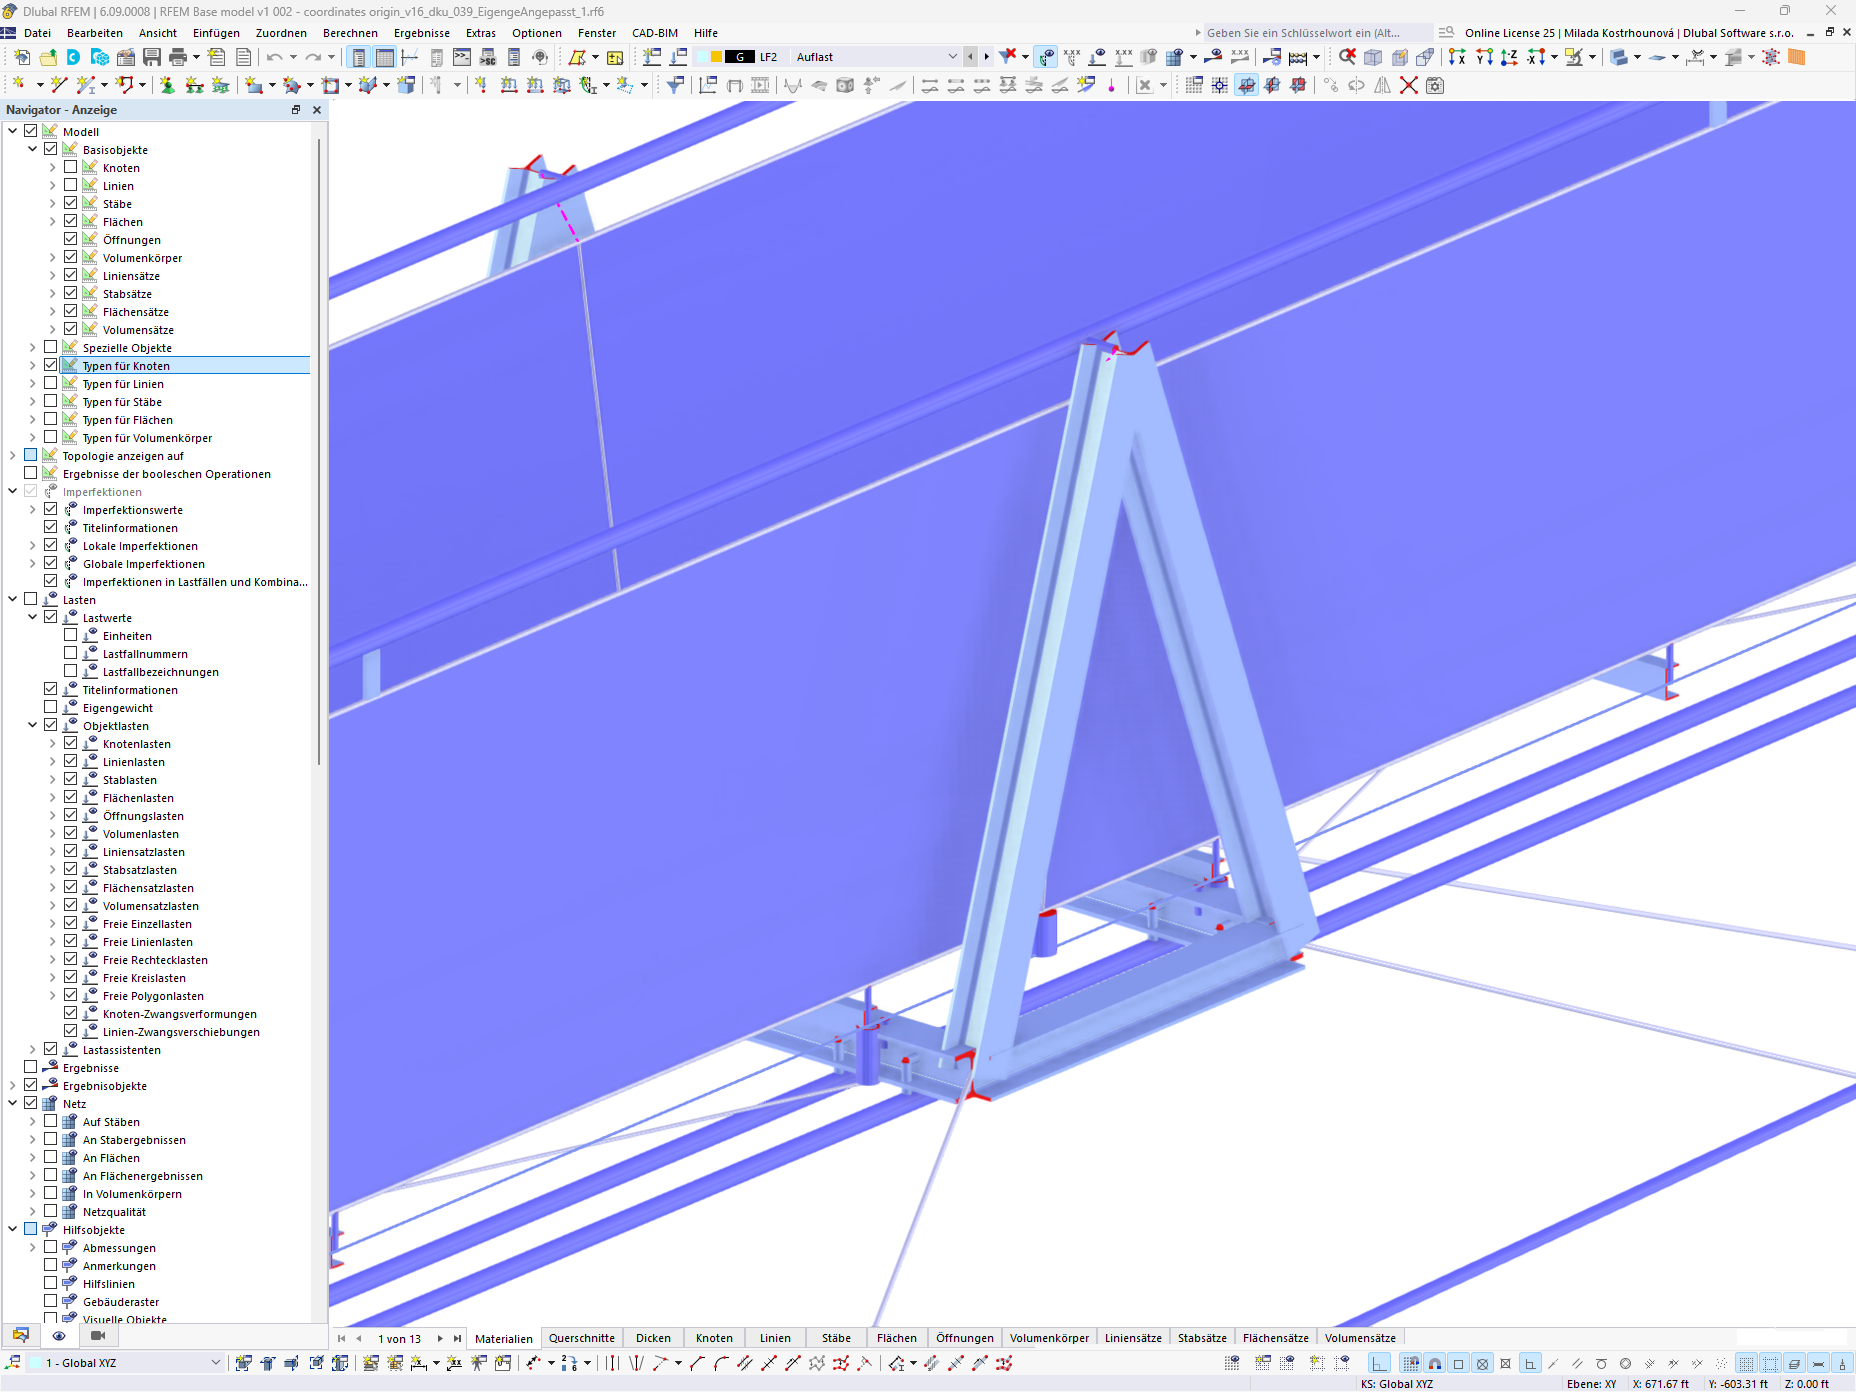Select the red-X zoom cancel icon
This screenshot has width=1856, height=1392.
pos(1348,57)
